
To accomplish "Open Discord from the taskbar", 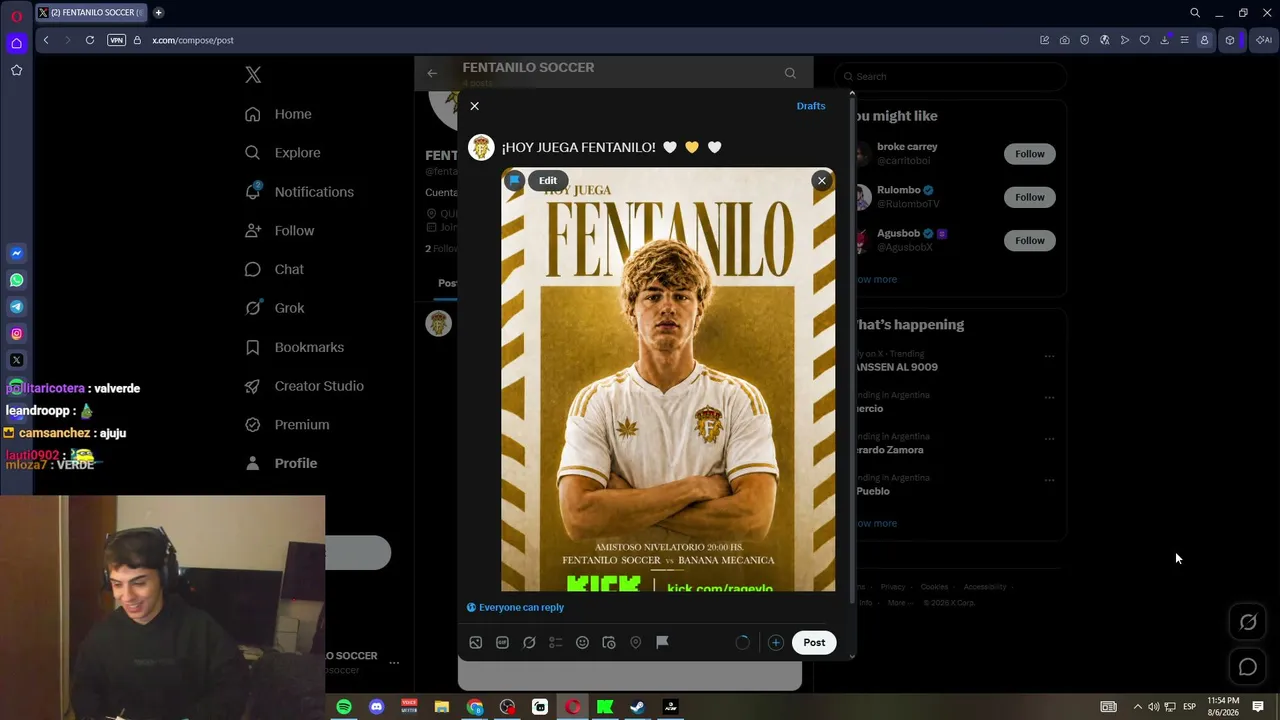I will [x=376, y=707].
